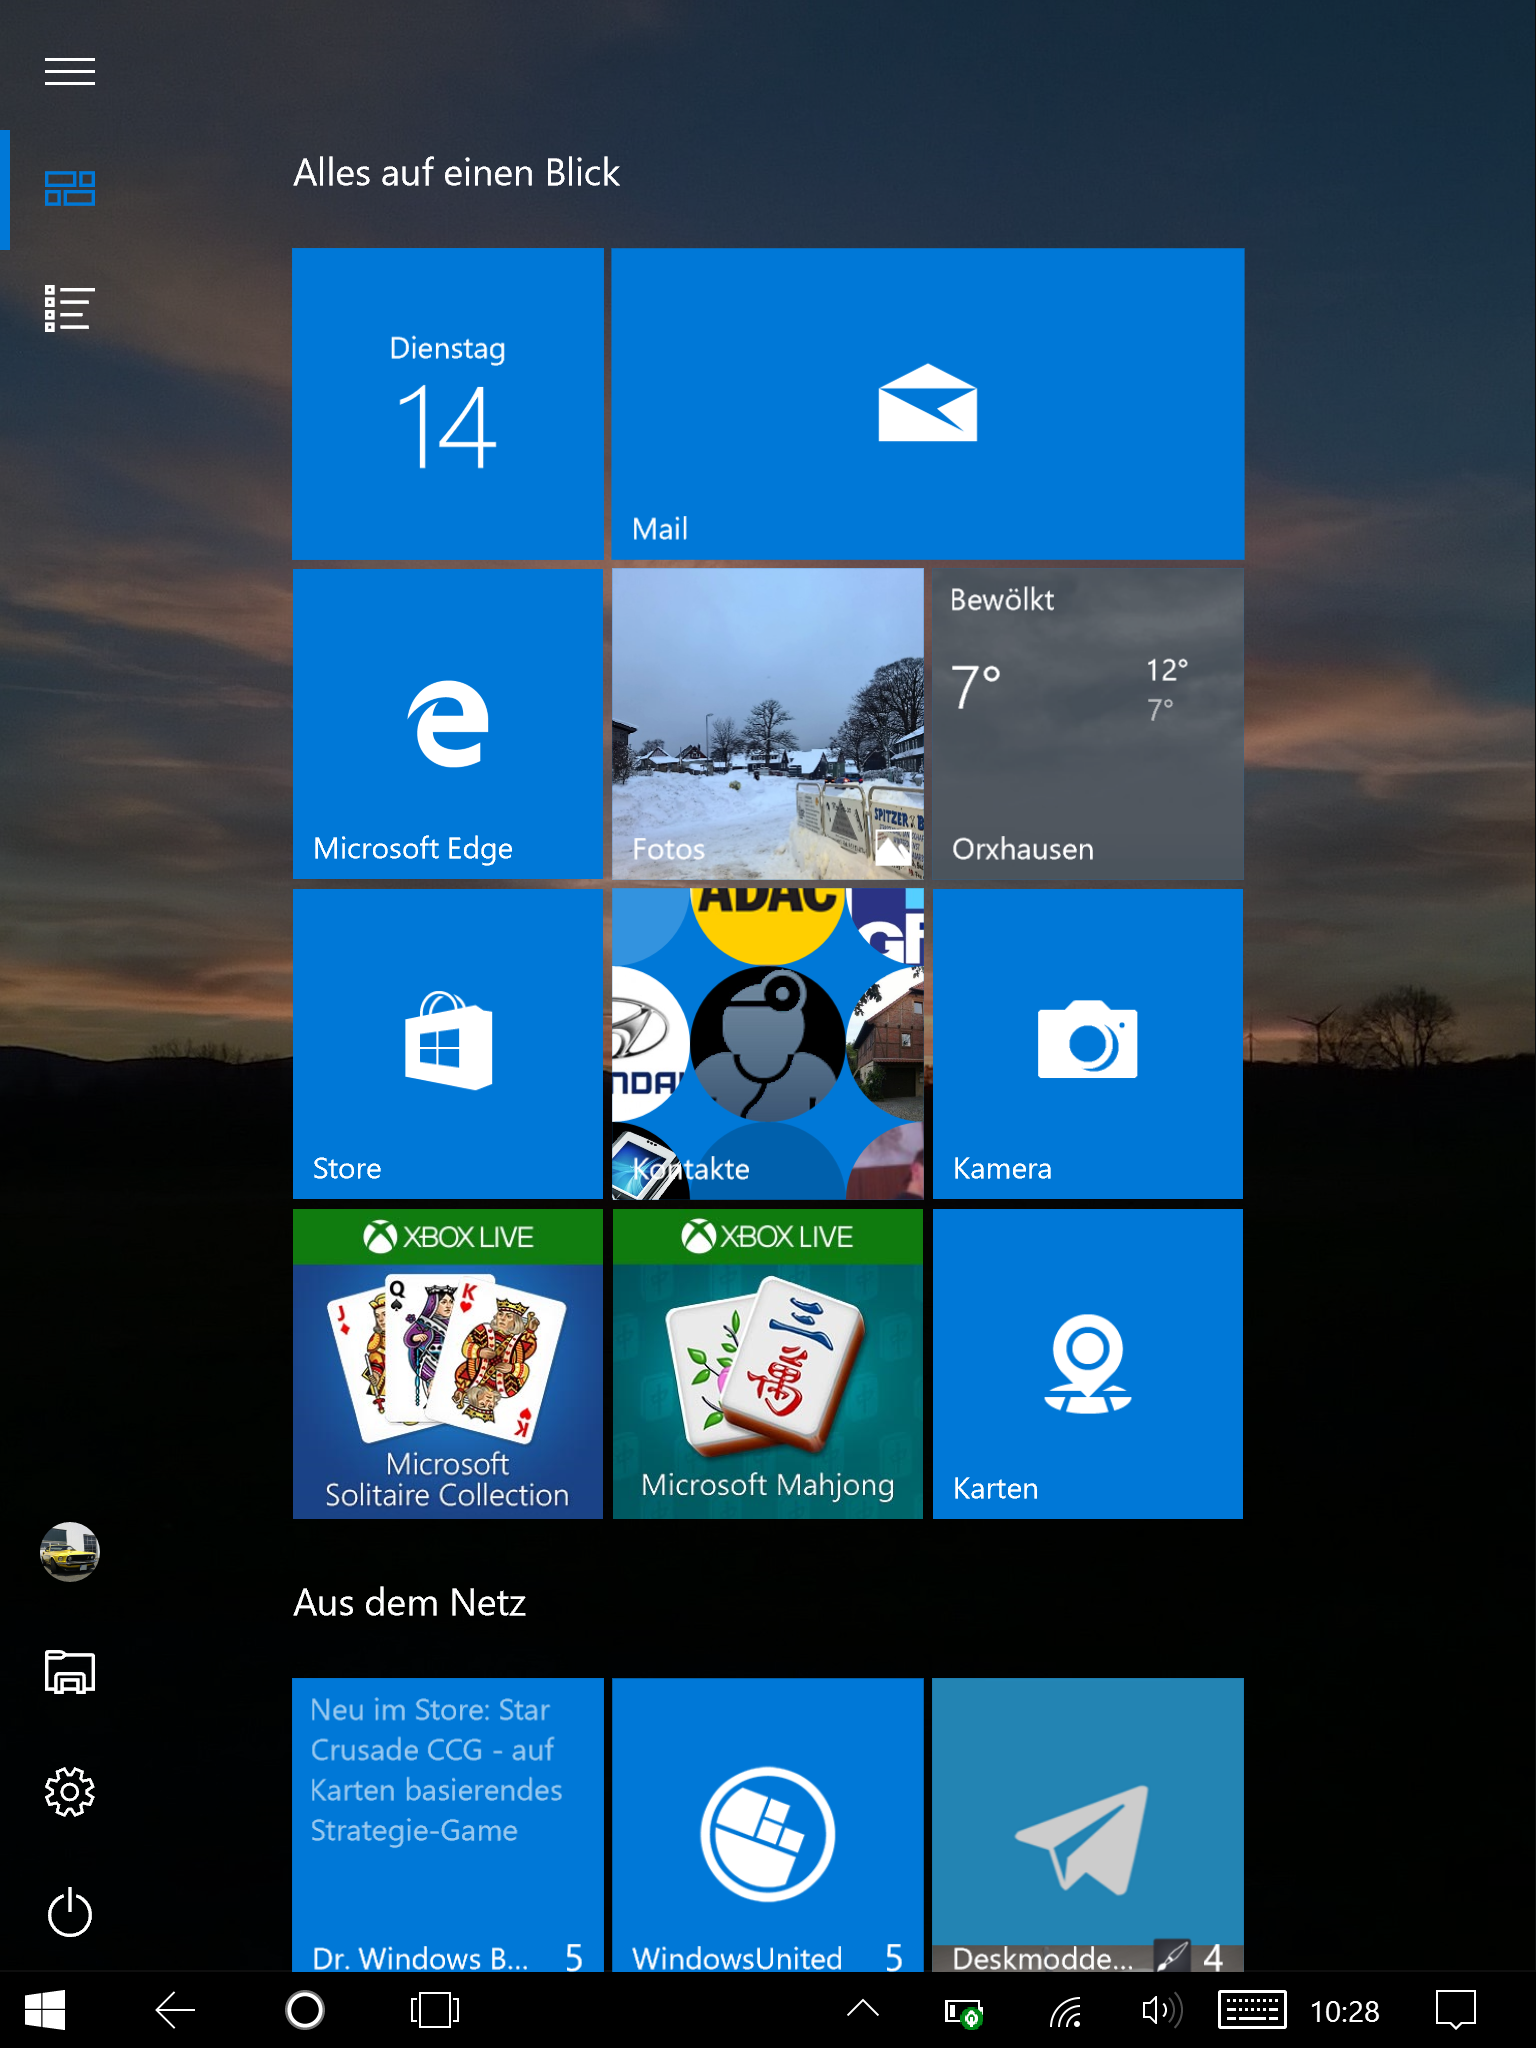Open Settings via the gear icon
The width and height of the screenshot is (1536, 2048).
[x=70, y=1791]
